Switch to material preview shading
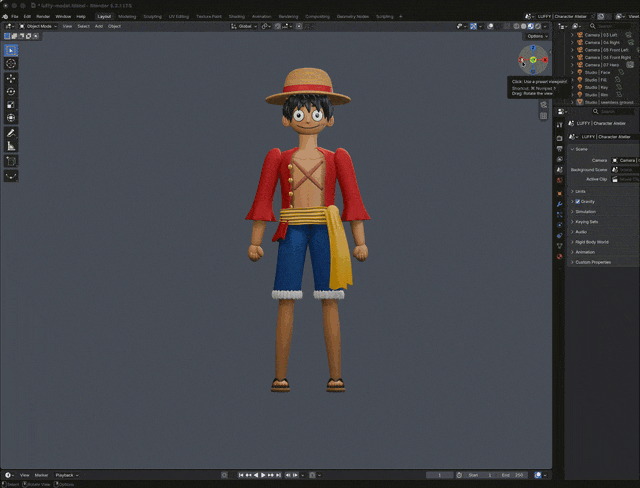 [531, 26]
